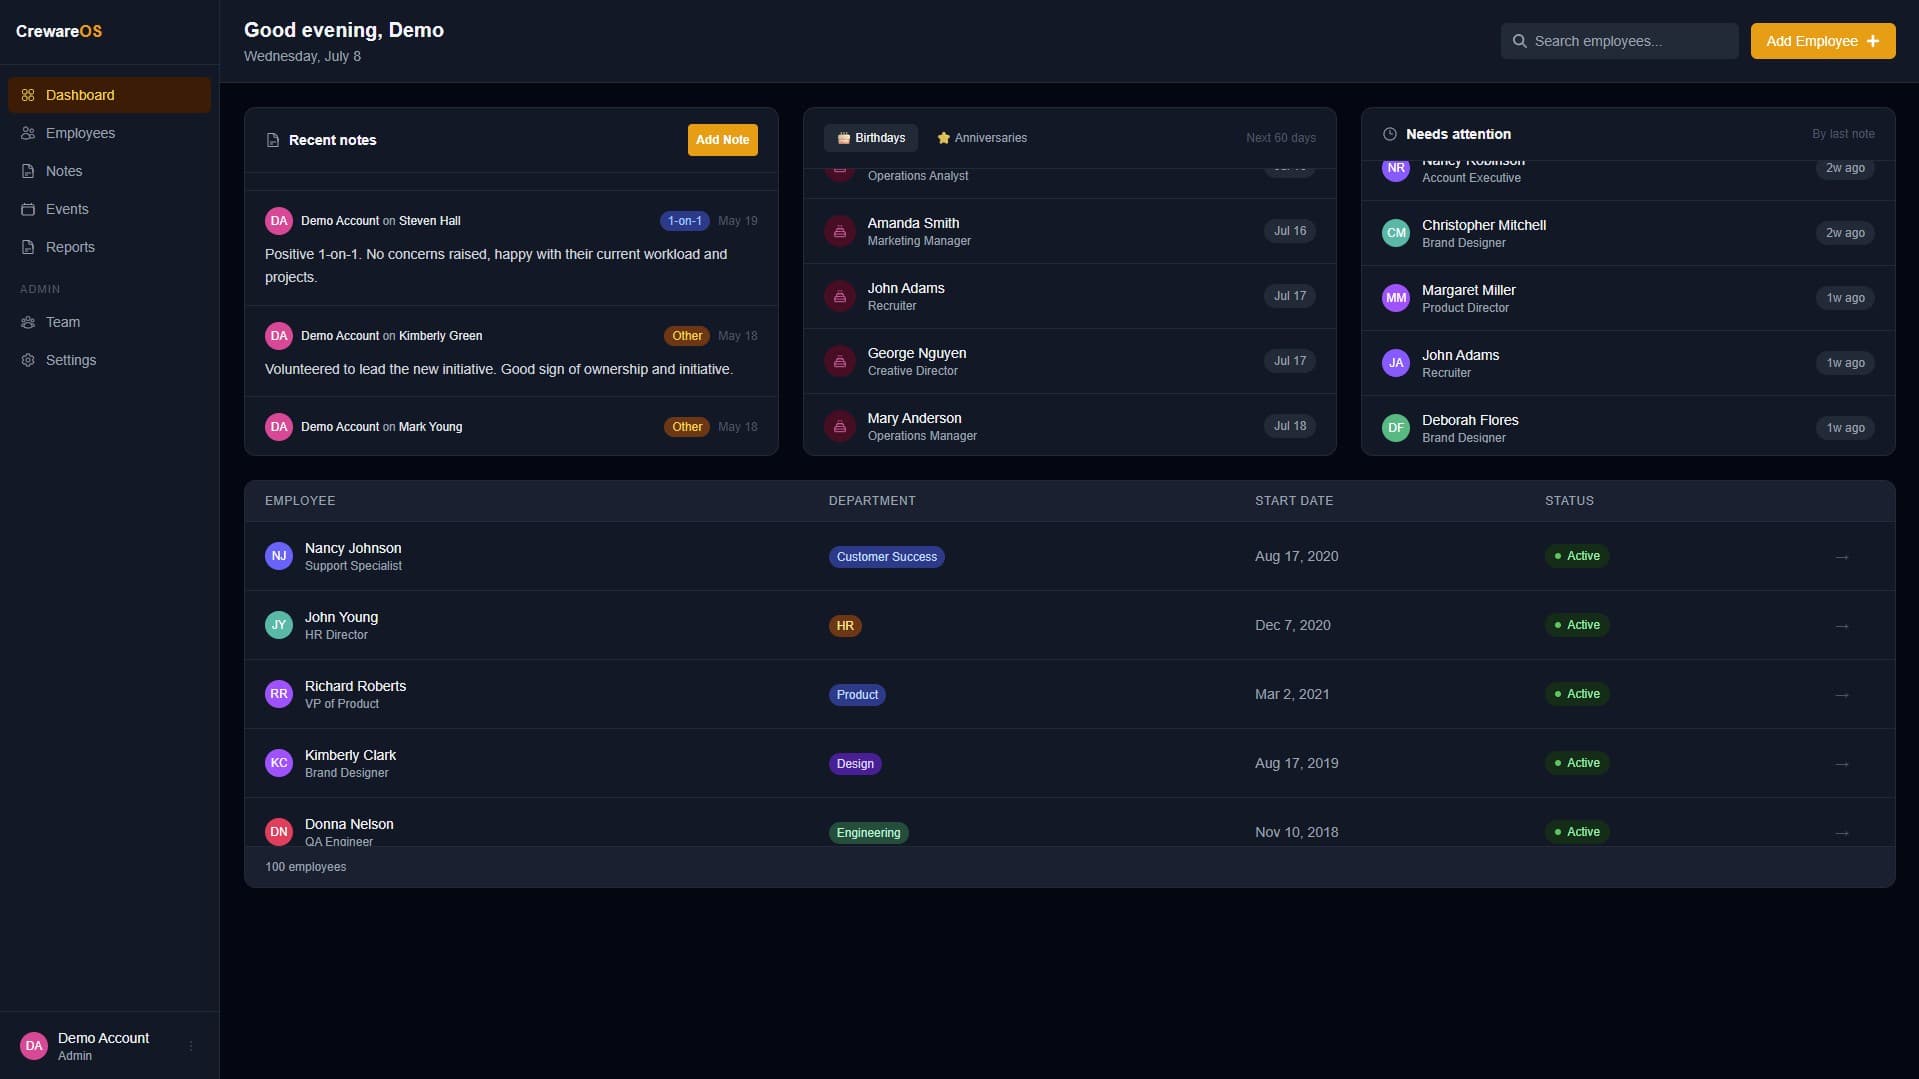The image size is (1919, 1079).
Task: Click the Recent notes document icon
Action: [x=272, y=140]
